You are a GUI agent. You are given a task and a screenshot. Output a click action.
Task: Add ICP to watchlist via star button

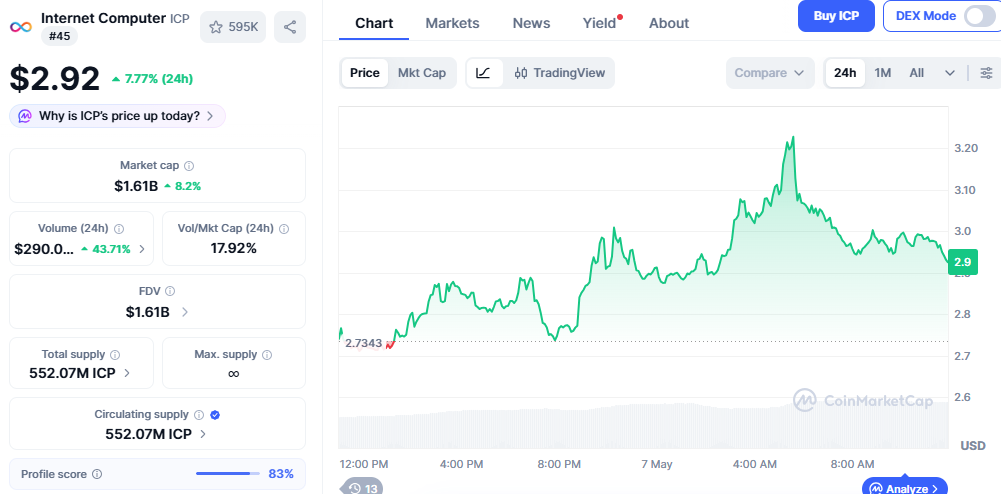[233, 27]
